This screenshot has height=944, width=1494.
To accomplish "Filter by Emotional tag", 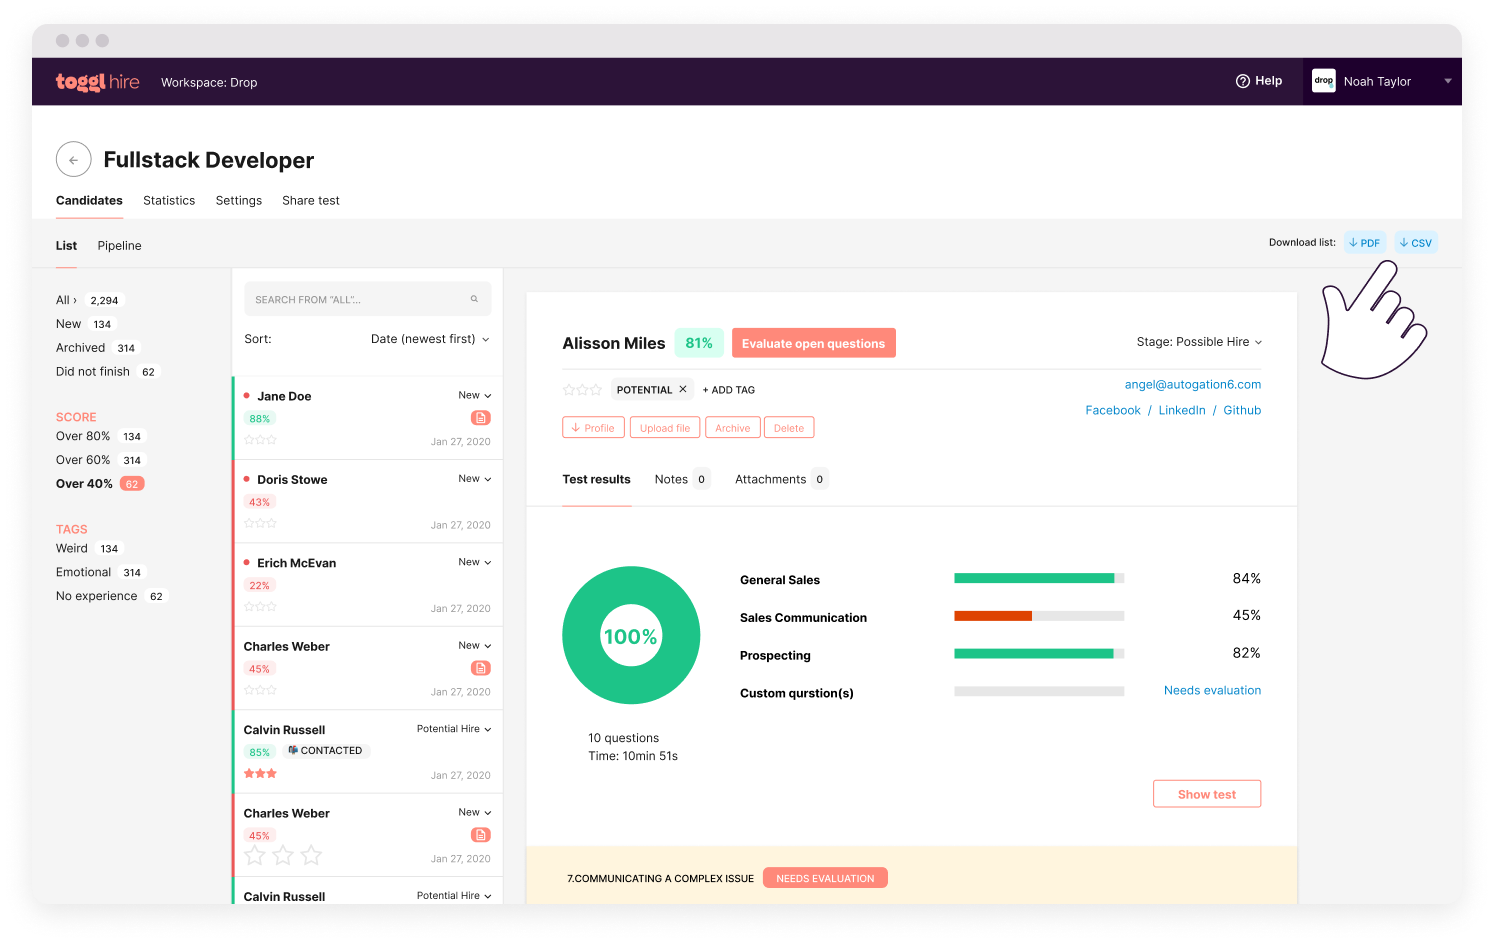I will pos(101,572).
